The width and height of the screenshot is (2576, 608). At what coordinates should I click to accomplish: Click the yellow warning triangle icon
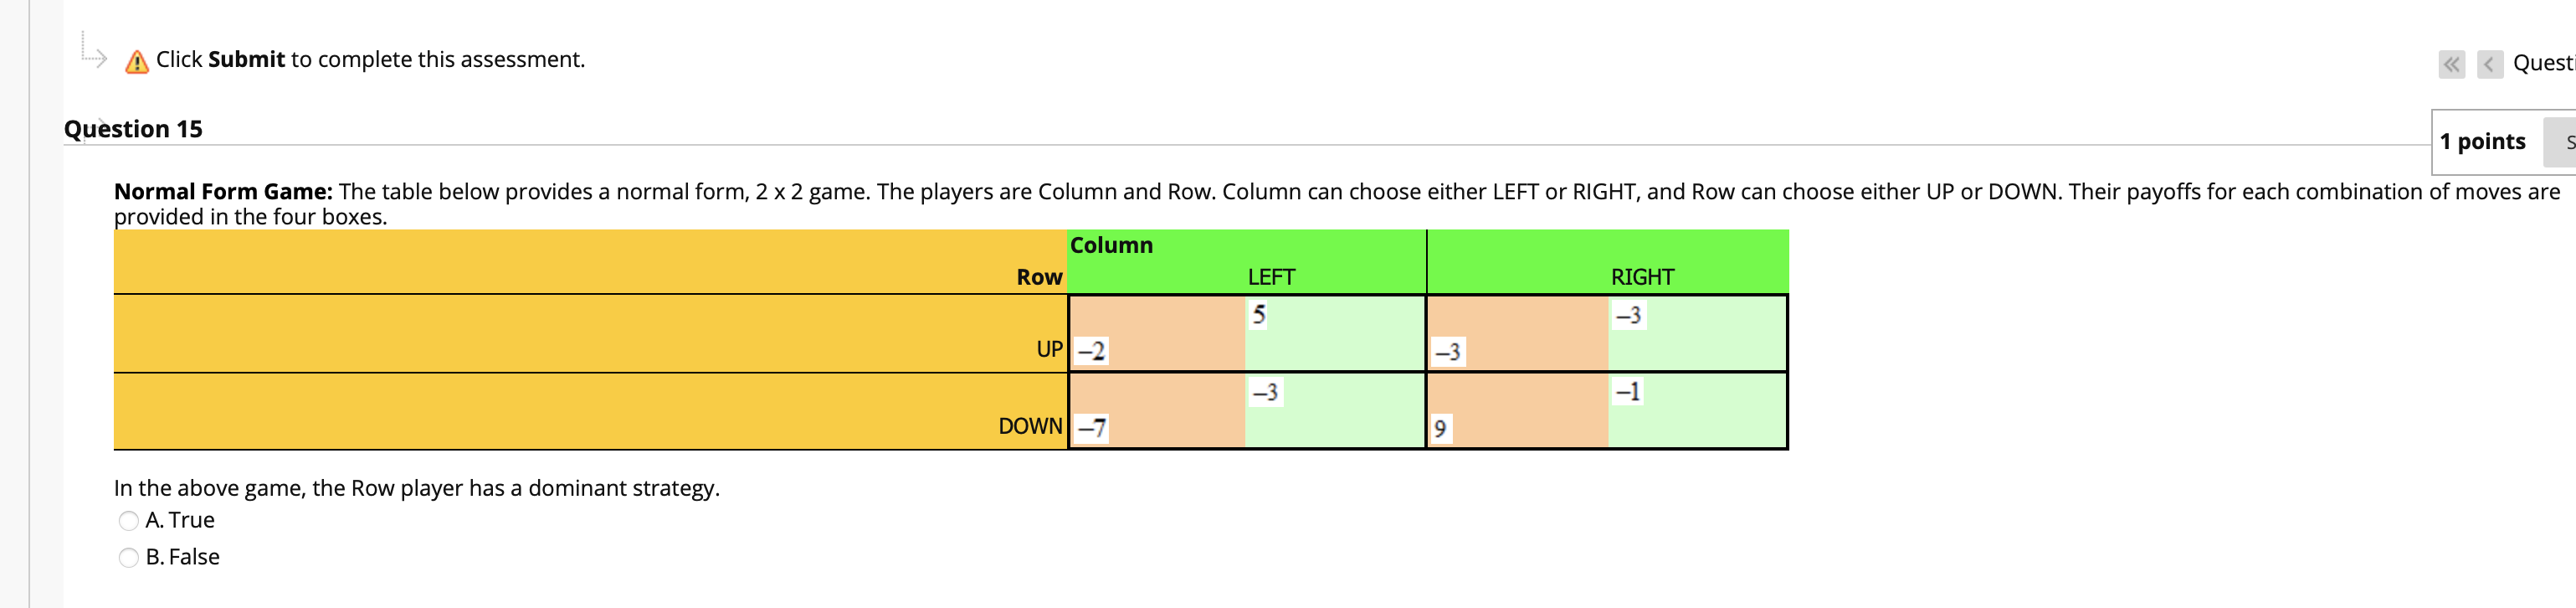137,62
